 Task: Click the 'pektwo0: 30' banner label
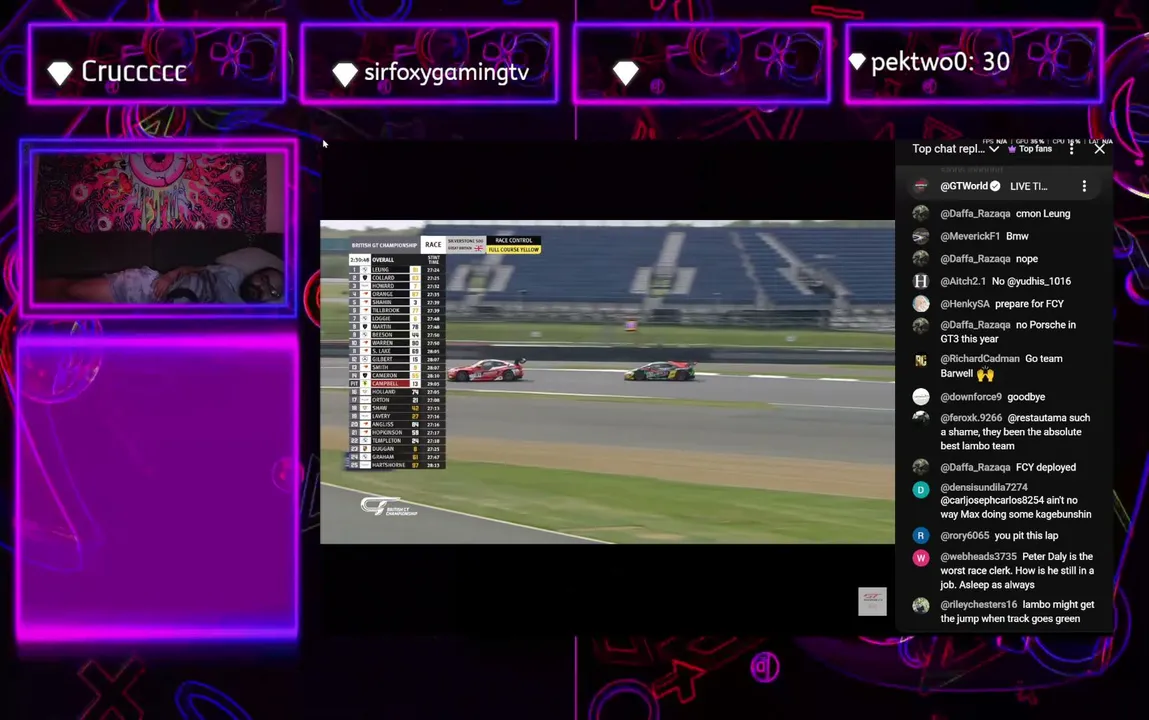tap(940, 62)
